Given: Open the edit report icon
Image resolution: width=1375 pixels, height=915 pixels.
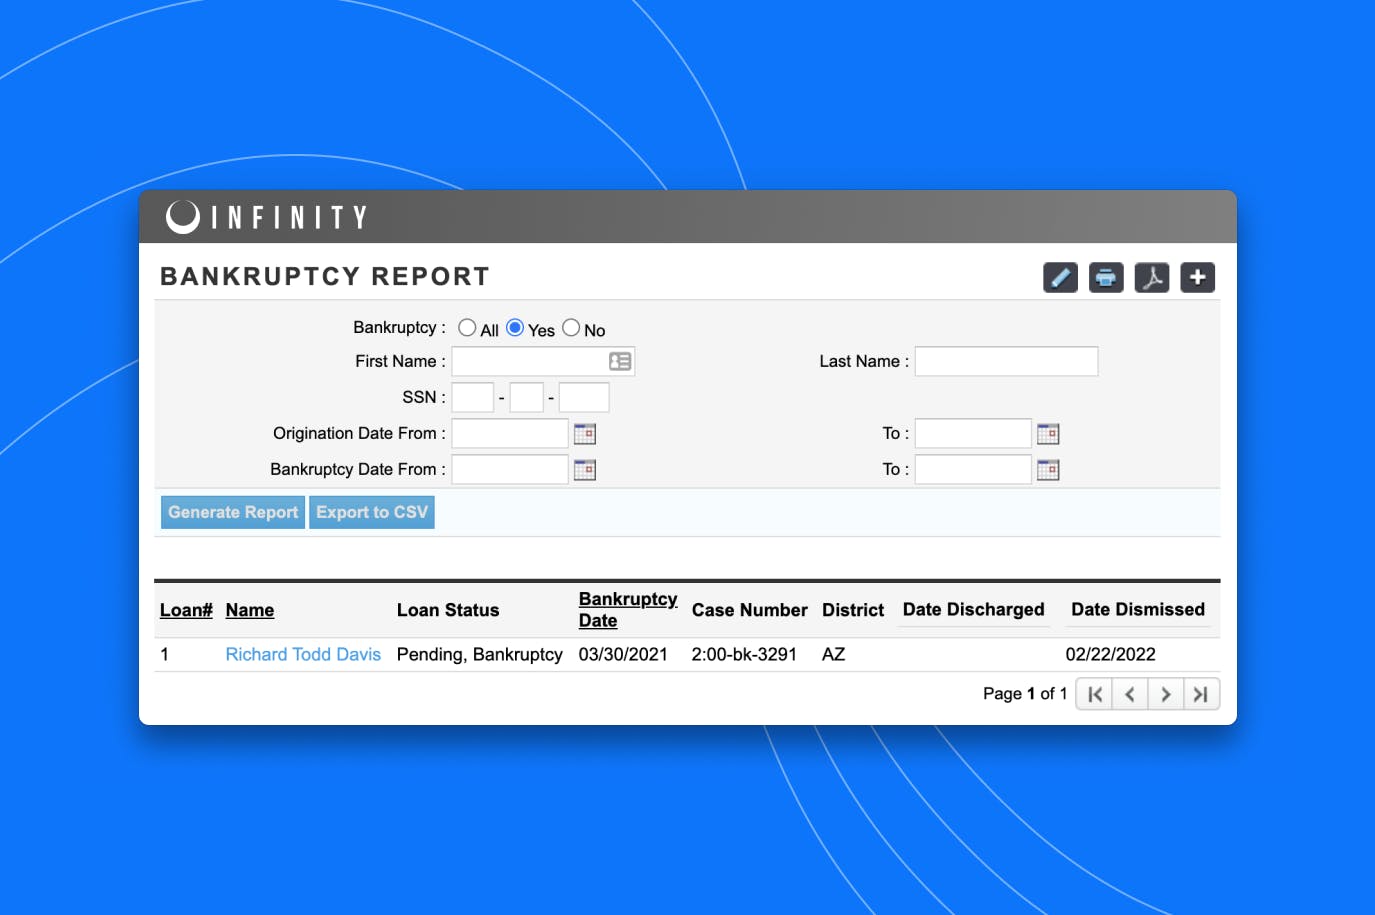Looking at the screenshot, I should (1060, 277).
